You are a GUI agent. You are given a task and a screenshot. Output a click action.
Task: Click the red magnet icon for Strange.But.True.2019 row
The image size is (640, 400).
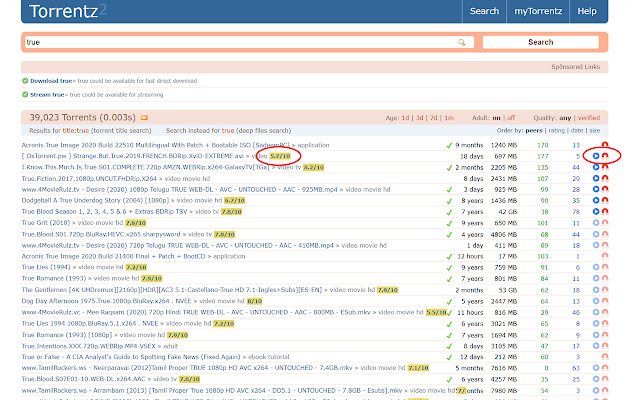tap(605, 156)
